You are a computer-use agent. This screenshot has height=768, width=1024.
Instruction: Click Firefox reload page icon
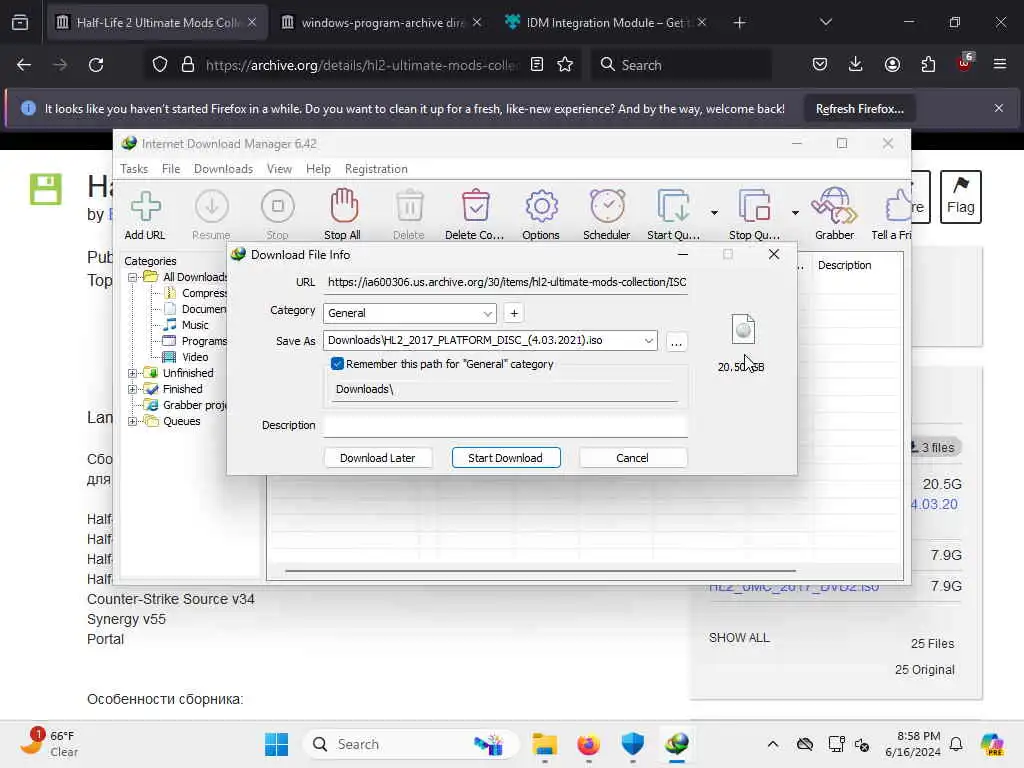pos(96,65)
